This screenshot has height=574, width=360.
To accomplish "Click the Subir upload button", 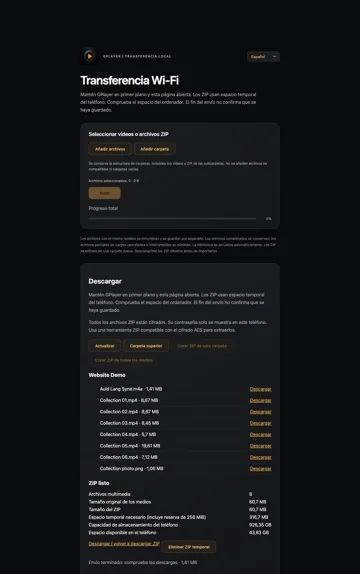I will (104, 193).
